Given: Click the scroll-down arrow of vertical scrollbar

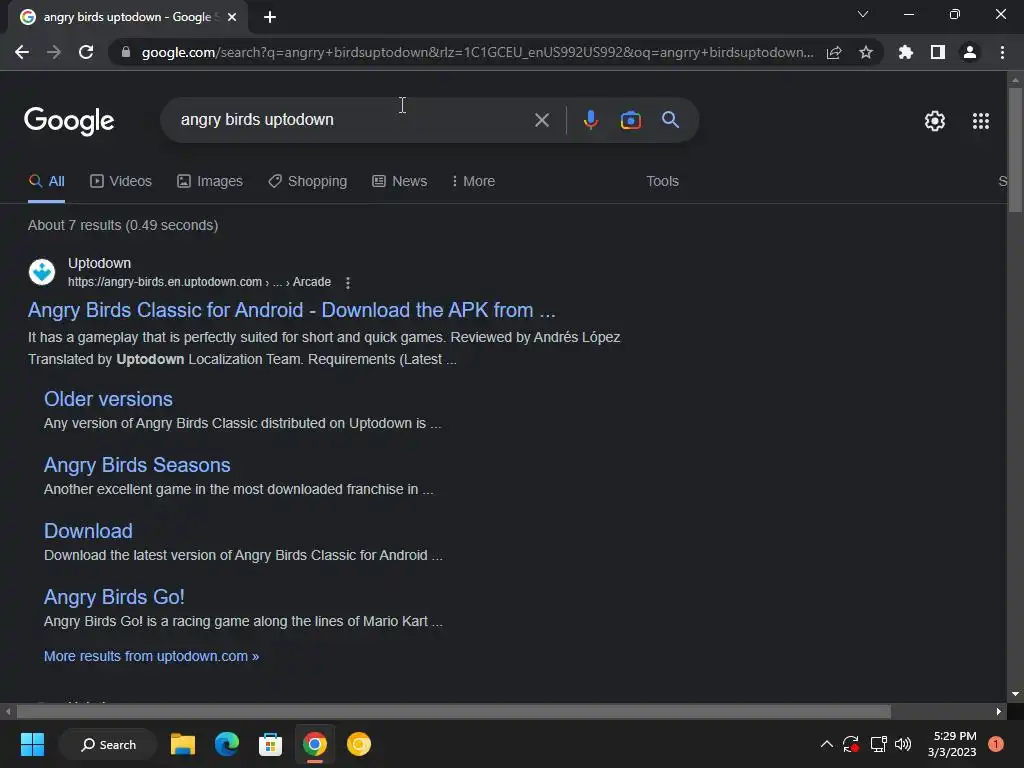Looking at the screenshot, I should click(1015, 694).
